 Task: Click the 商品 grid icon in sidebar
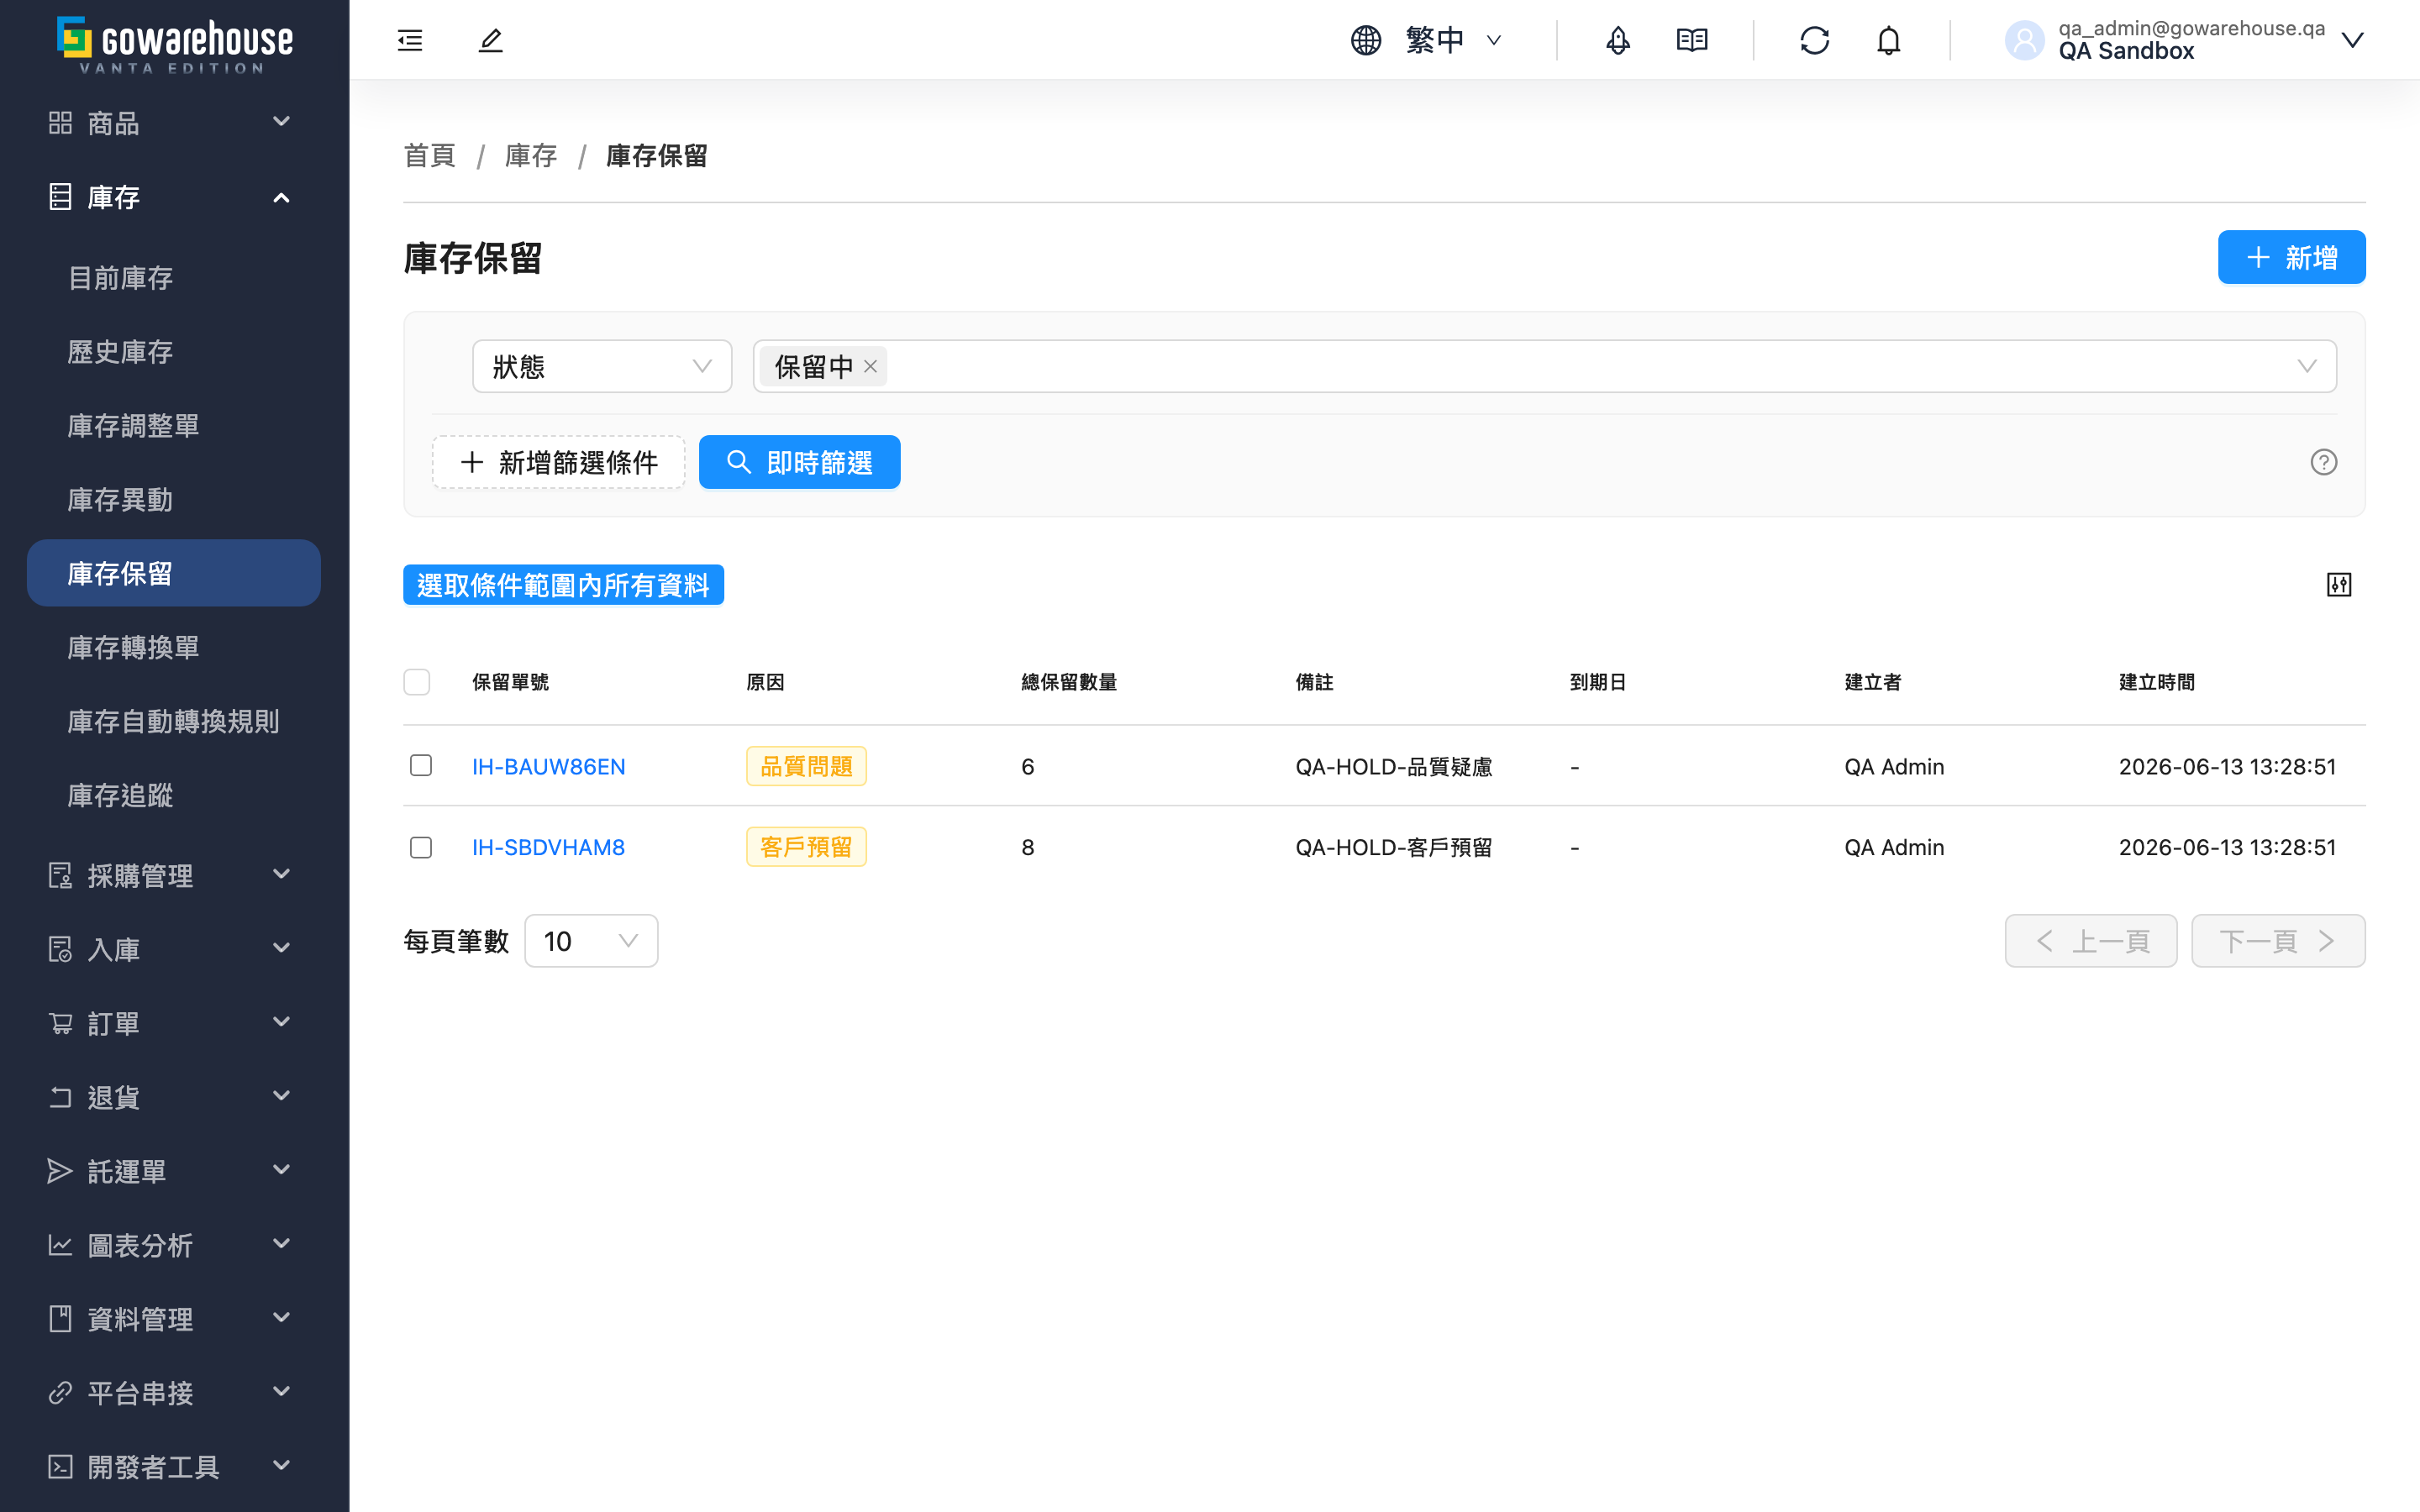60,122
